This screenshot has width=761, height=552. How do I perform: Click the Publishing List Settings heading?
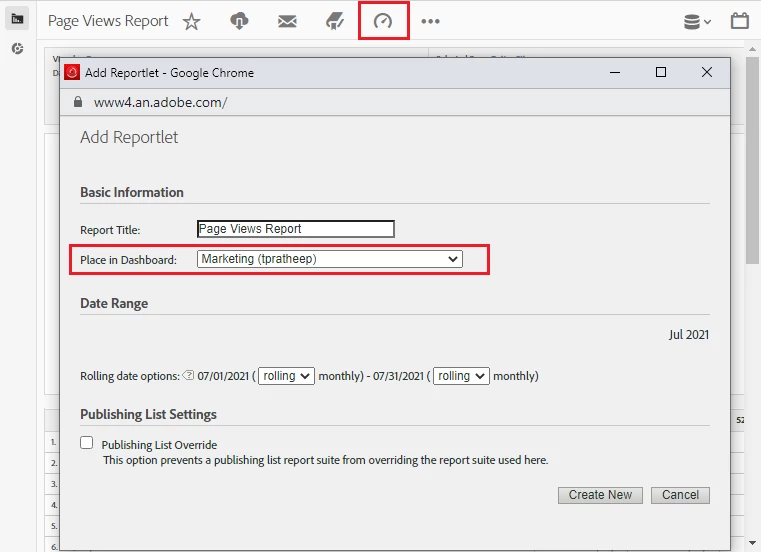click(x=149, y=414)
